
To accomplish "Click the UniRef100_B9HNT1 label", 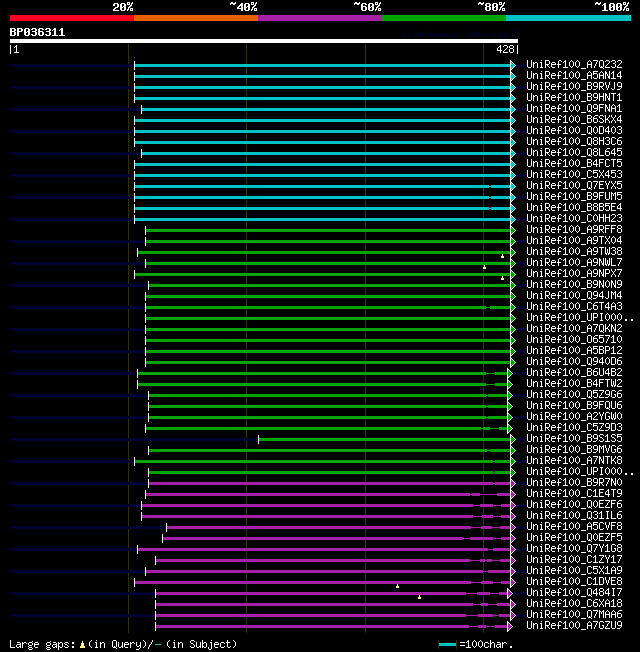I will 574,98.
